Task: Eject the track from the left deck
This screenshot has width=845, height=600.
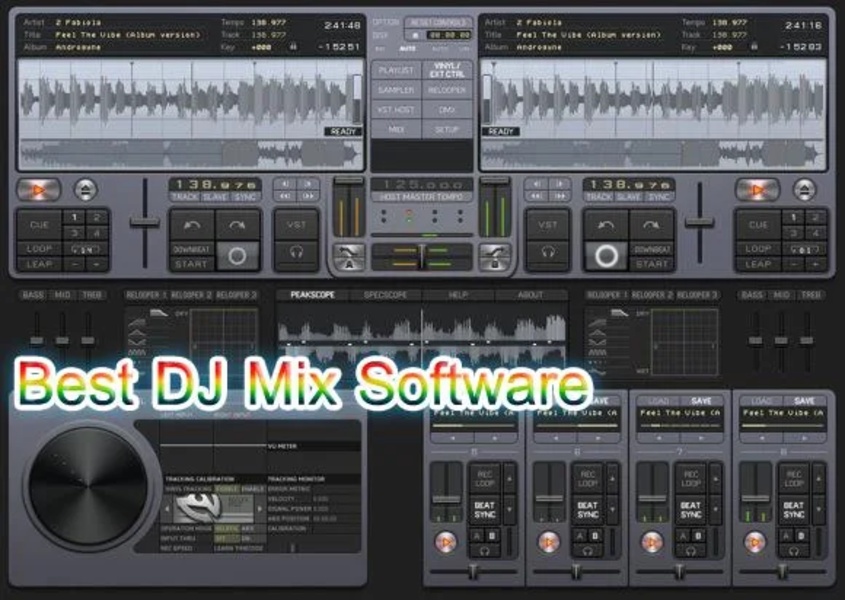Action: 85,190
